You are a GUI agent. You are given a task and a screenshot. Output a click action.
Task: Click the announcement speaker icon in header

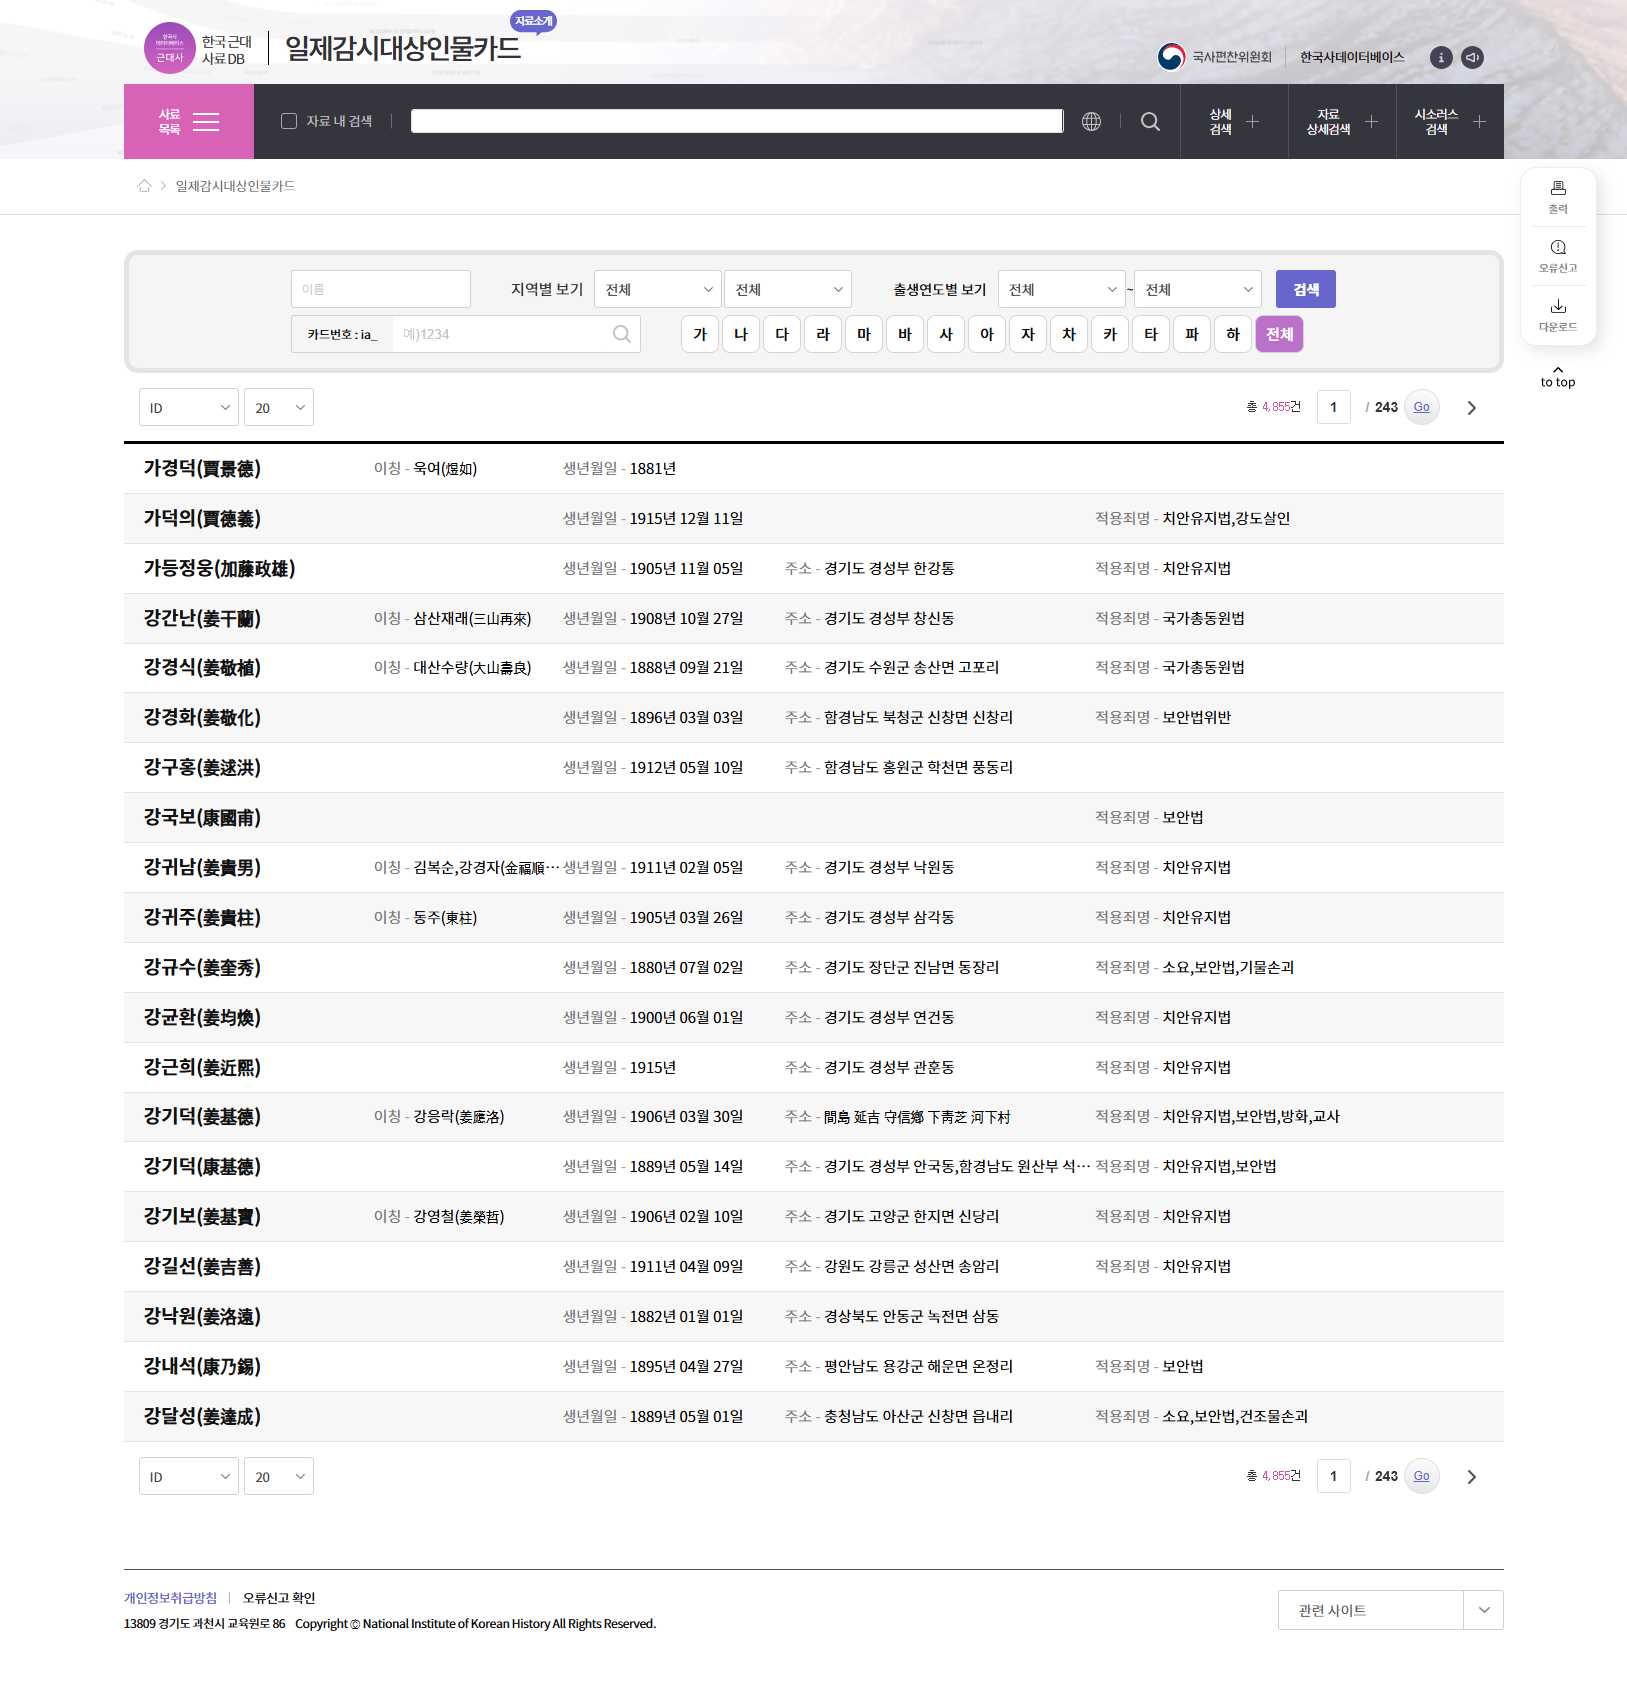tap(1472, 58)
